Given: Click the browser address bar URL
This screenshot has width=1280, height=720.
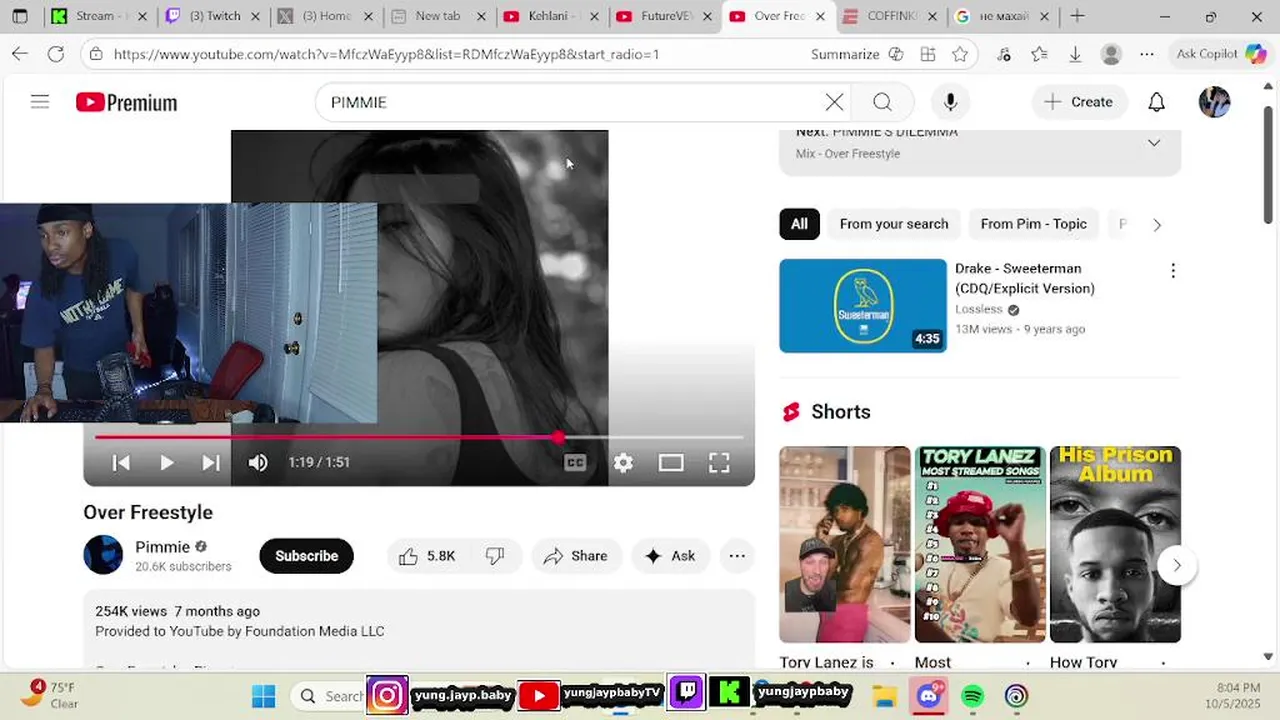Looking at the screenshot, I should point(386,54).
